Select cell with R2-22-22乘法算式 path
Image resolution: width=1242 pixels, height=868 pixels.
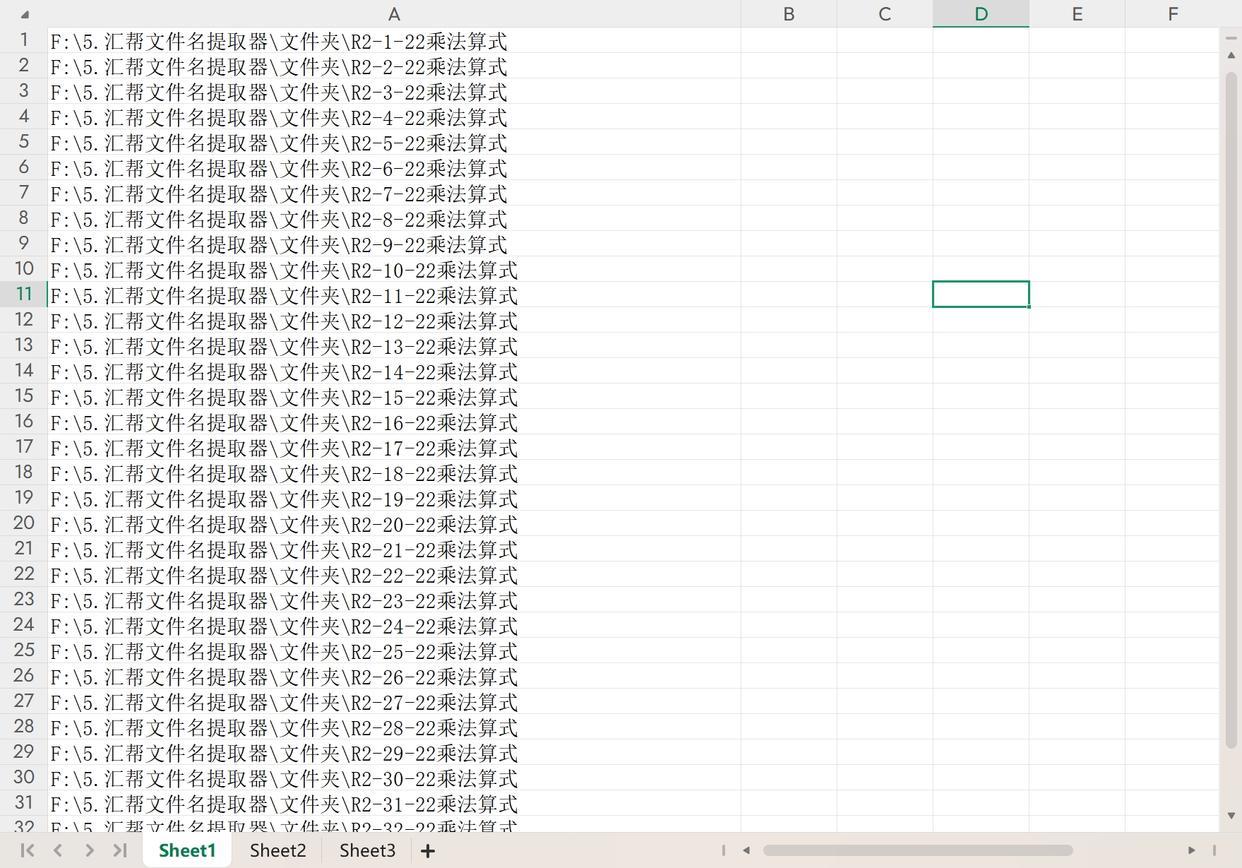tap(394, 574)
